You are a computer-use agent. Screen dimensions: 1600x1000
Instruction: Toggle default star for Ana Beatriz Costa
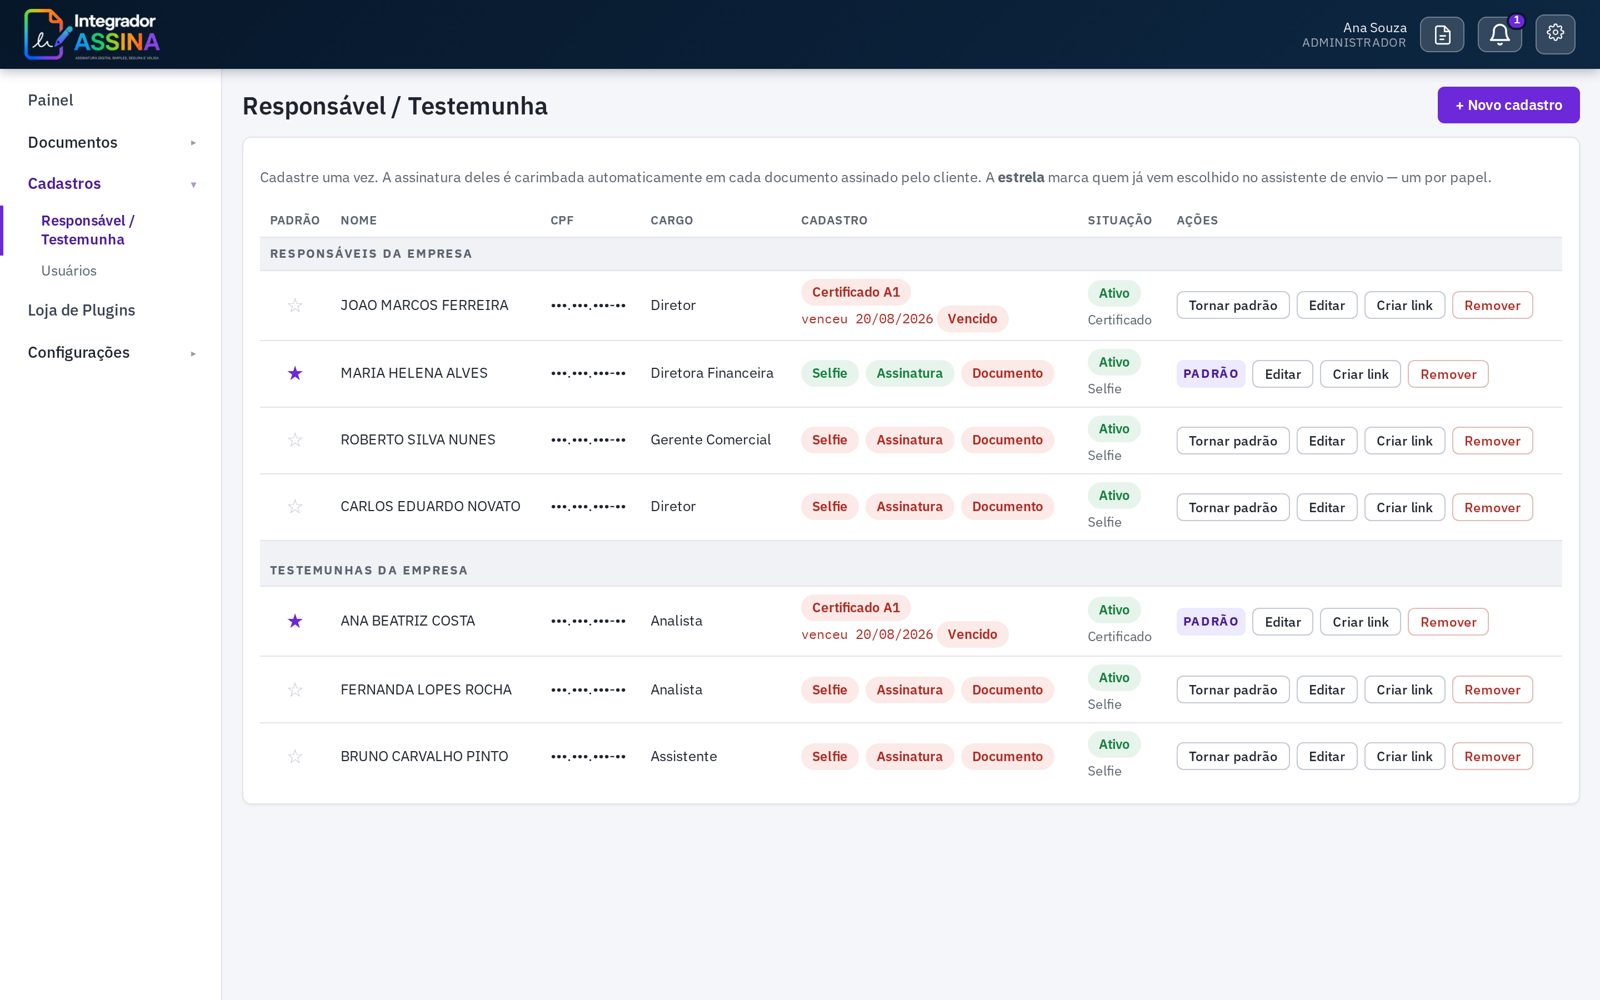click(x=295, y=622)
